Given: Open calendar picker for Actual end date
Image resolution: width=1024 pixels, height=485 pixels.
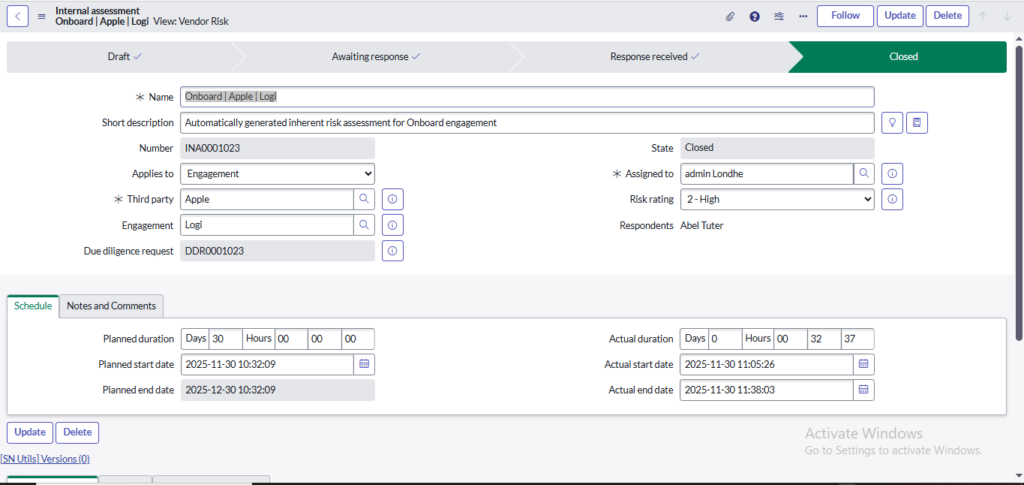Looking at the screenshot, I should (863, 389).
